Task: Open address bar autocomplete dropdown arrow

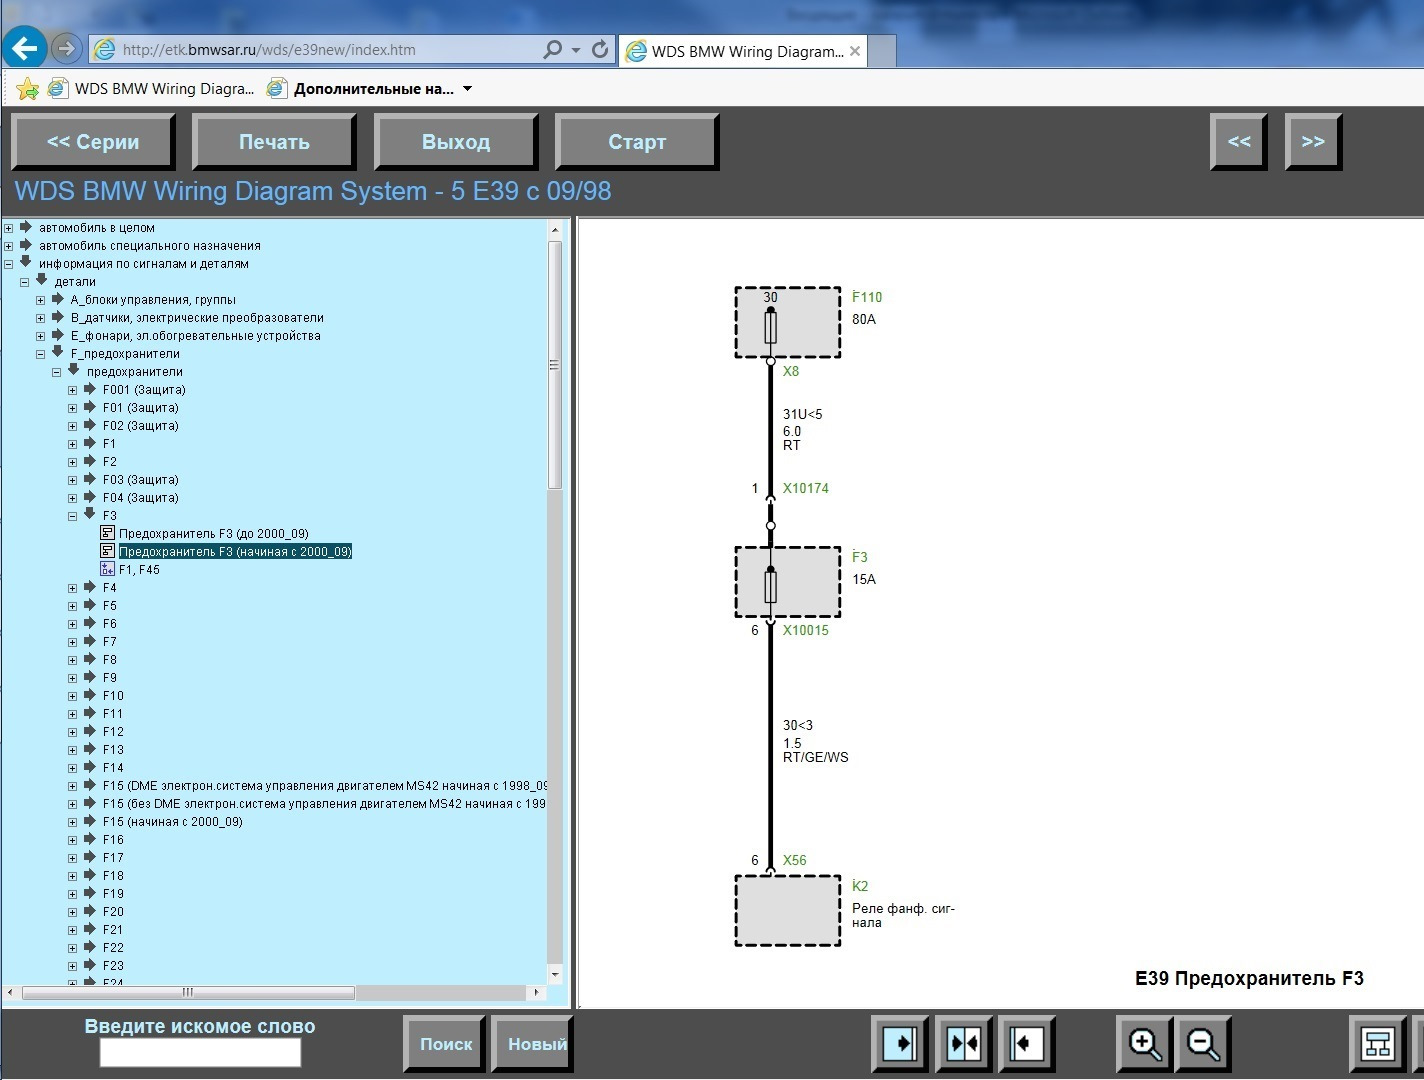Action: coord(576,49)
